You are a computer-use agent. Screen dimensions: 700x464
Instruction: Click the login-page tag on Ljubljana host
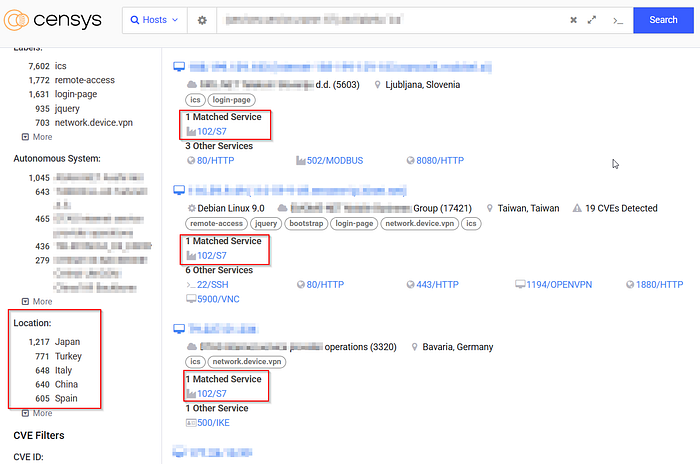(x=231, y=100)
